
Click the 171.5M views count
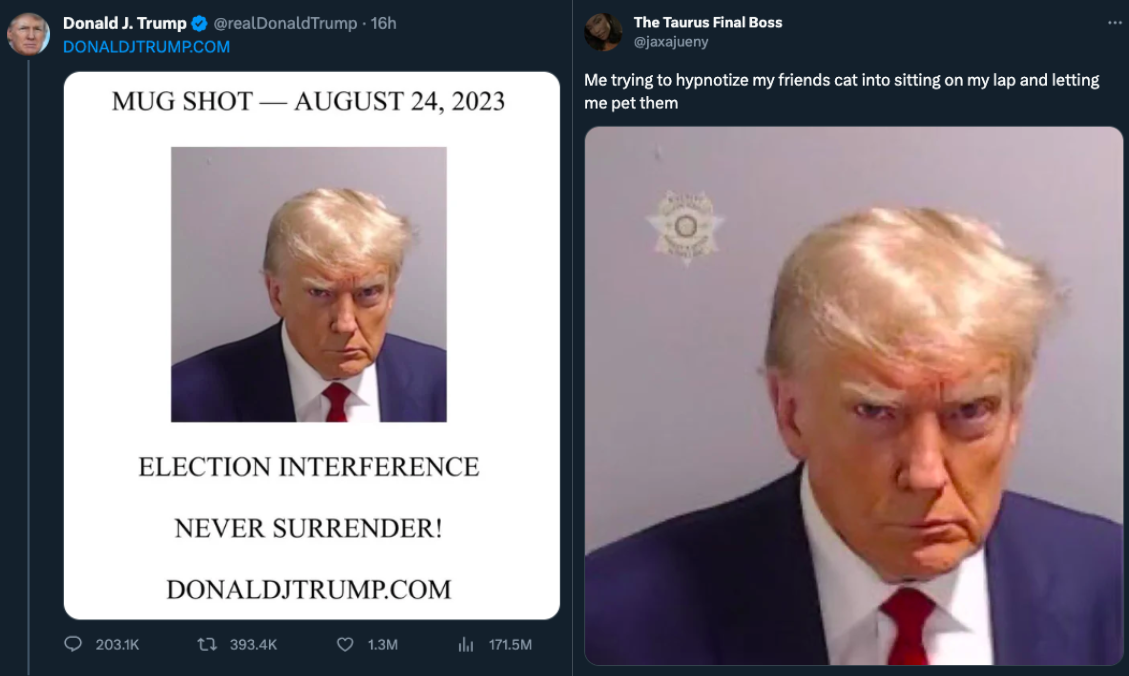coord(510,644)
